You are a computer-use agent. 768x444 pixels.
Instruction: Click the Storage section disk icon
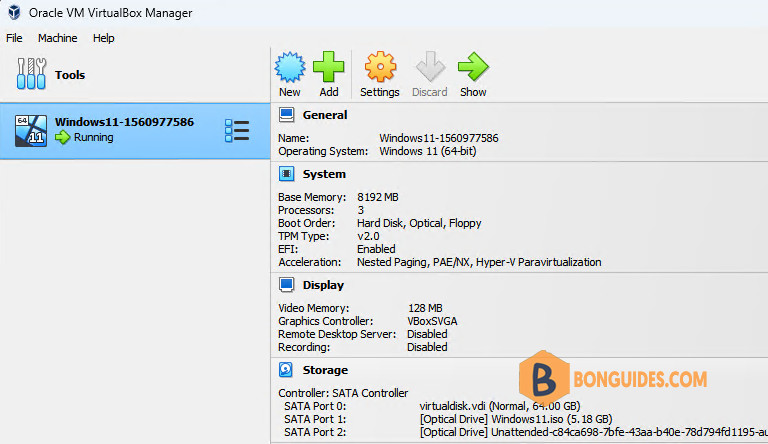286,370
